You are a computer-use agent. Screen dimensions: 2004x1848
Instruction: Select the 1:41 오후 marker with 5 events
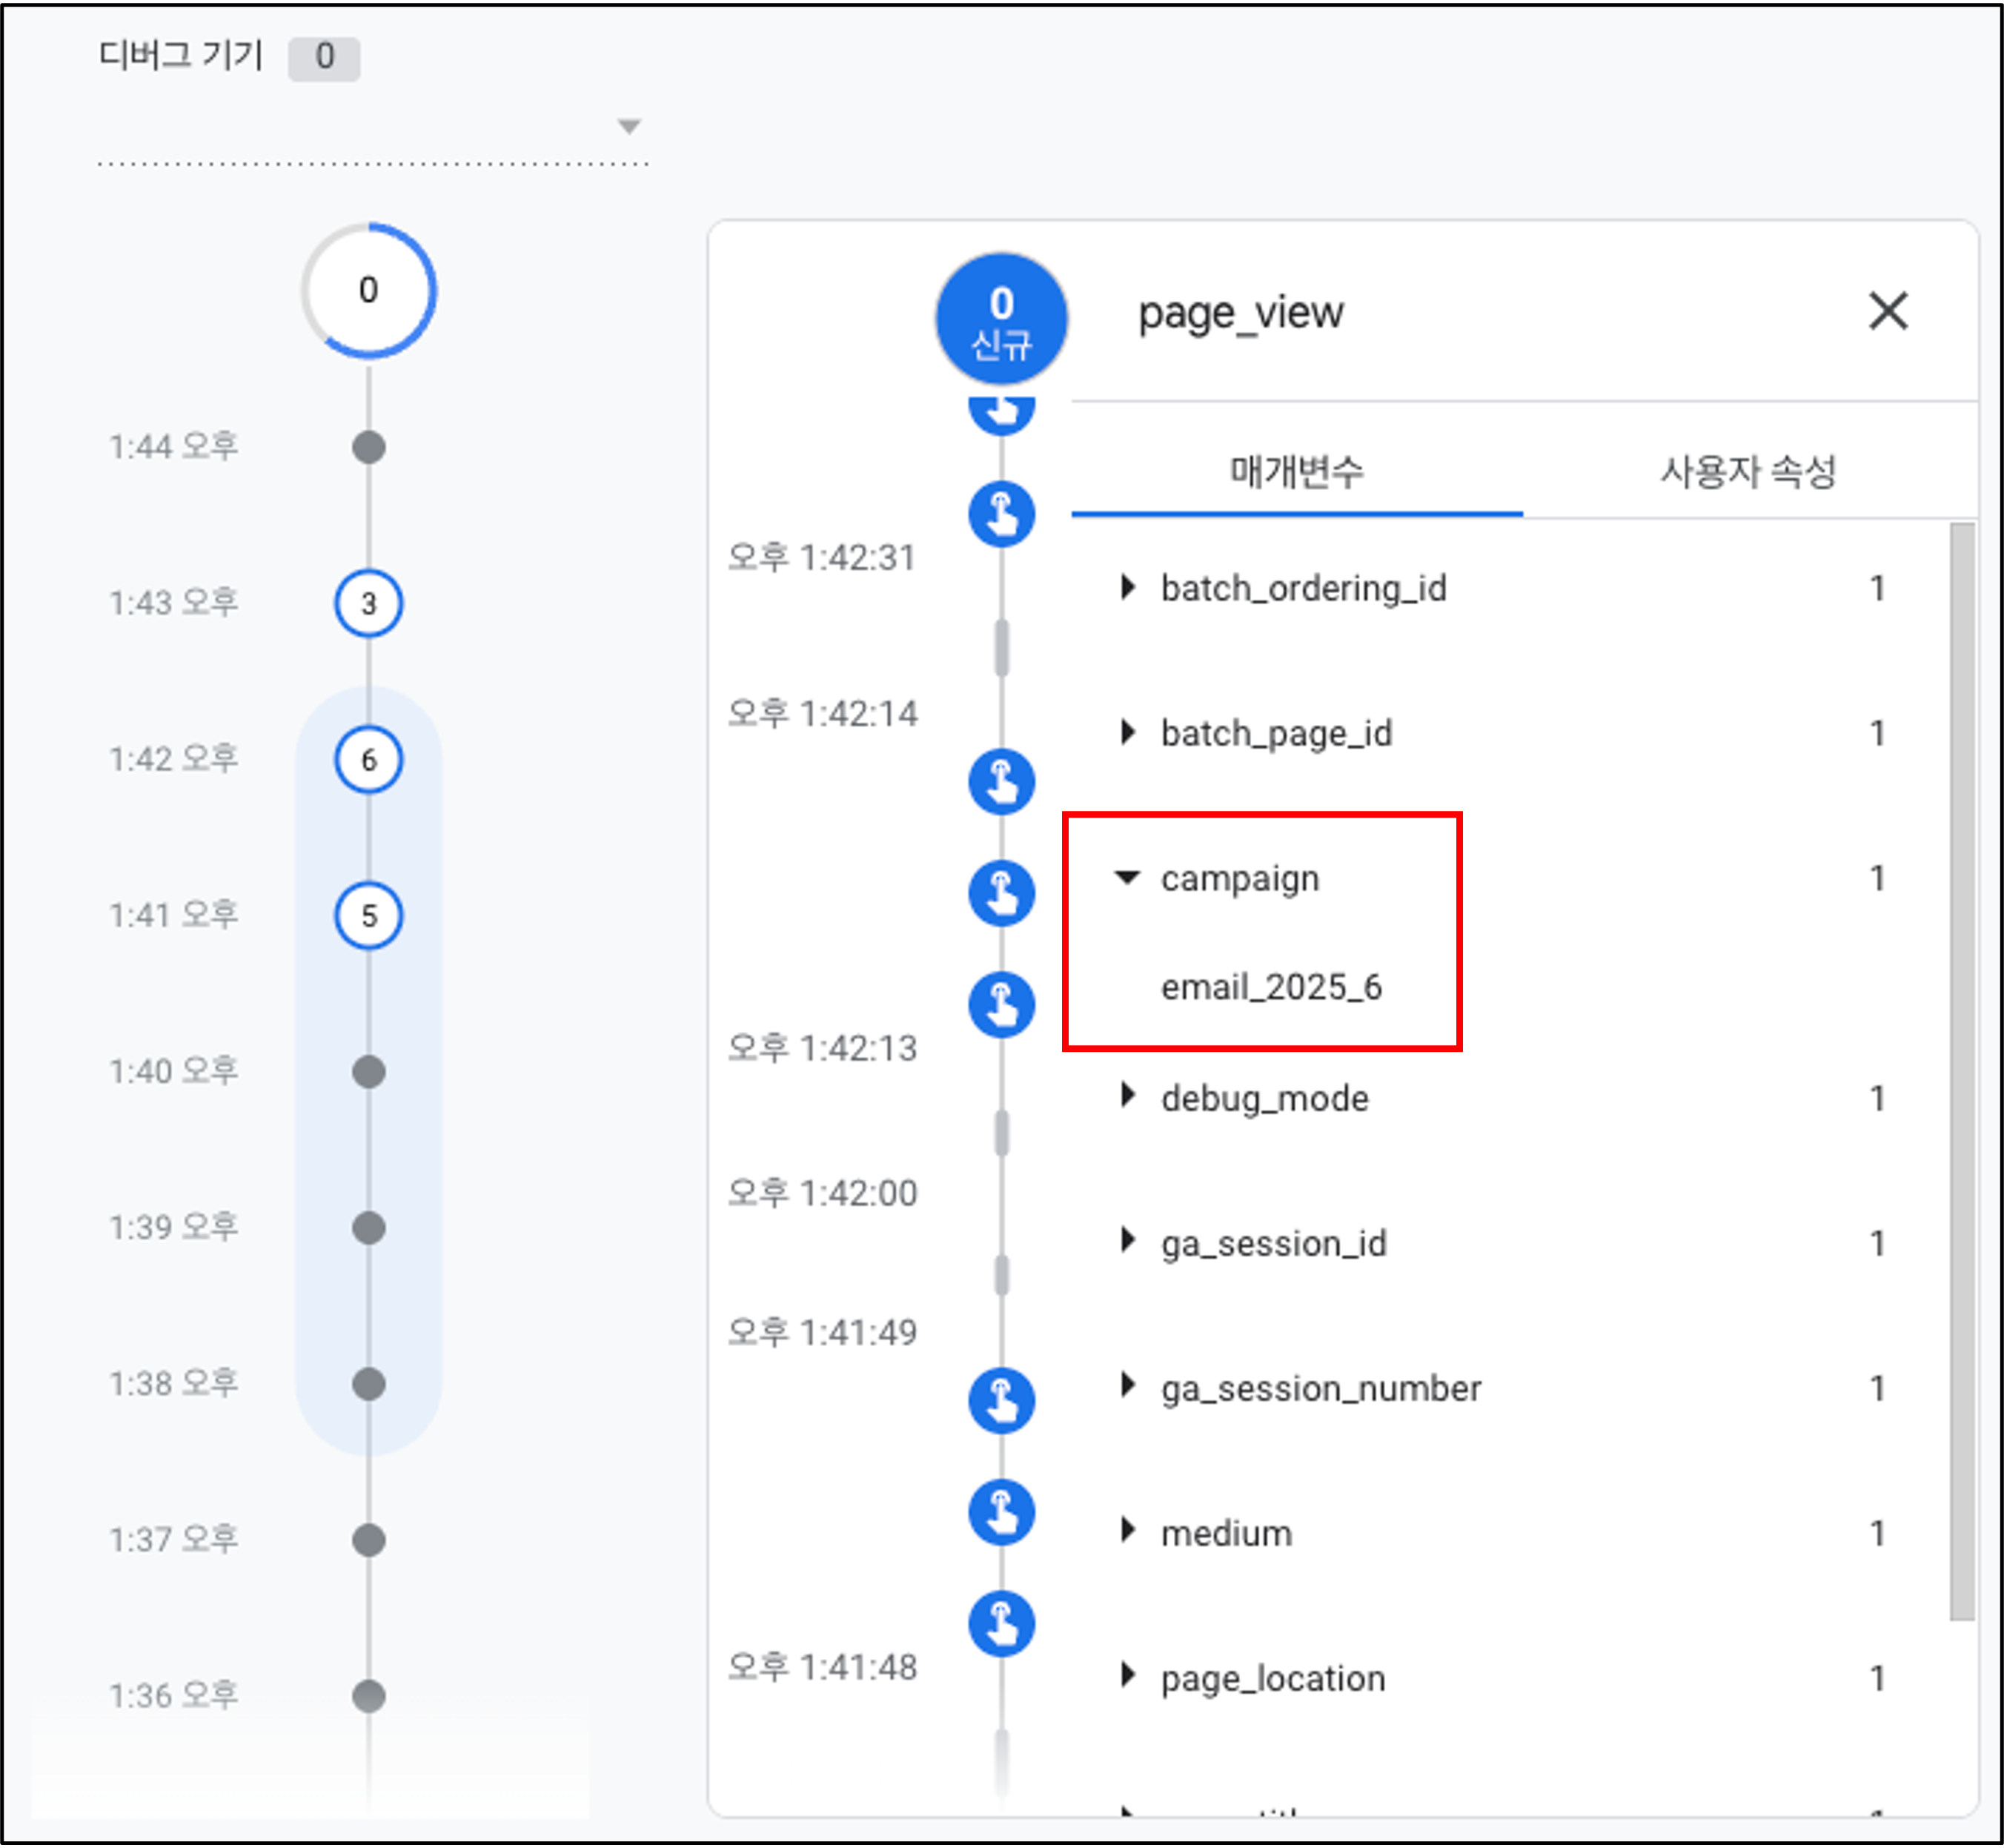pos(369,916)
